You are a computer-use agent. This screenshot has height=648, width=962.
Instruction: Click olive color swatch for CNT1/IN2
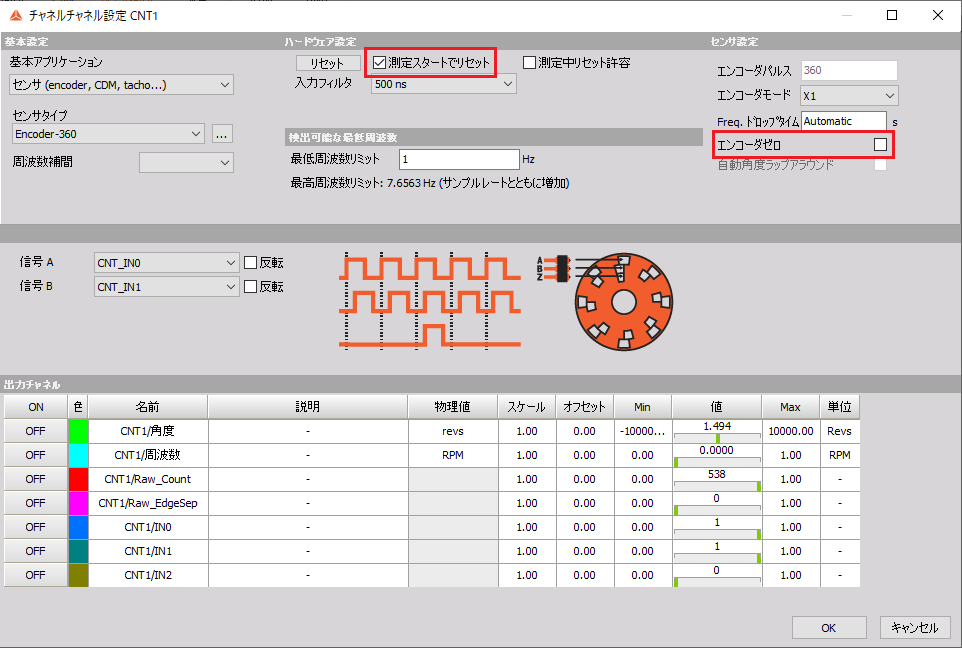79,575
